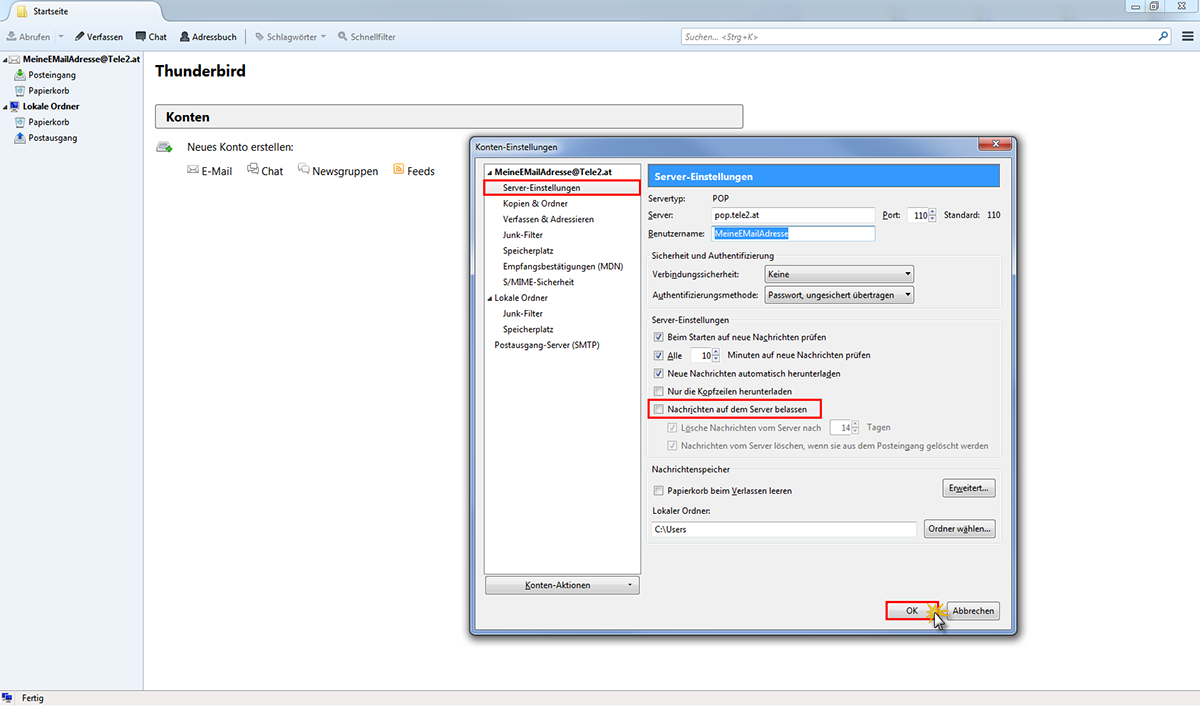This screenshot has width=1200, height=706.
Task: Toggle Beim Starten auf neue Nachrichten prüfen
Action: click(x=658, y=337)
